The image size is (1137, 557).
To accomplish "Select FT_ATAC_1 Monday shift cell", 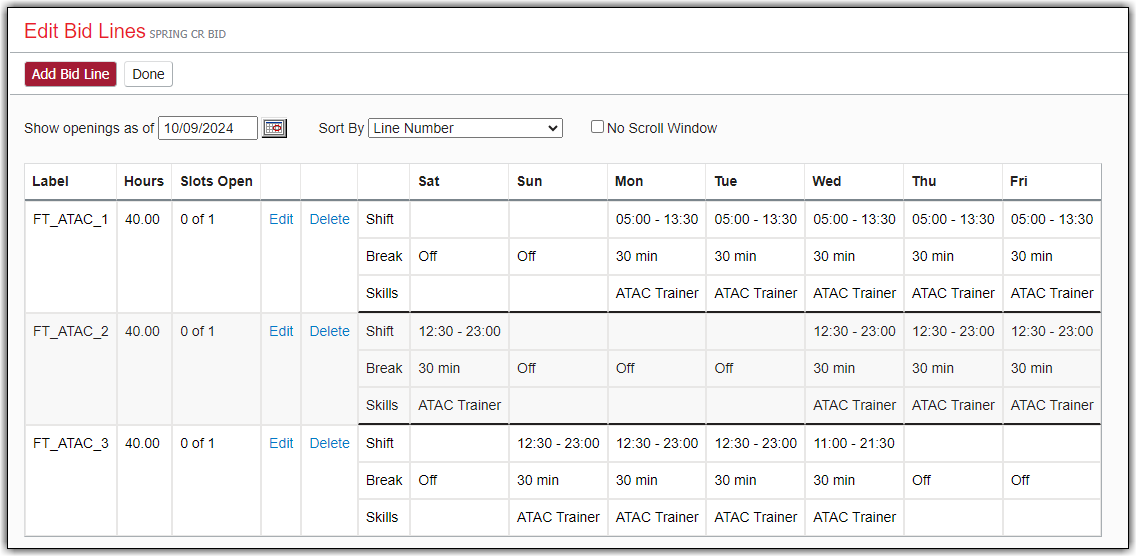I will click(x=656, y=219).
